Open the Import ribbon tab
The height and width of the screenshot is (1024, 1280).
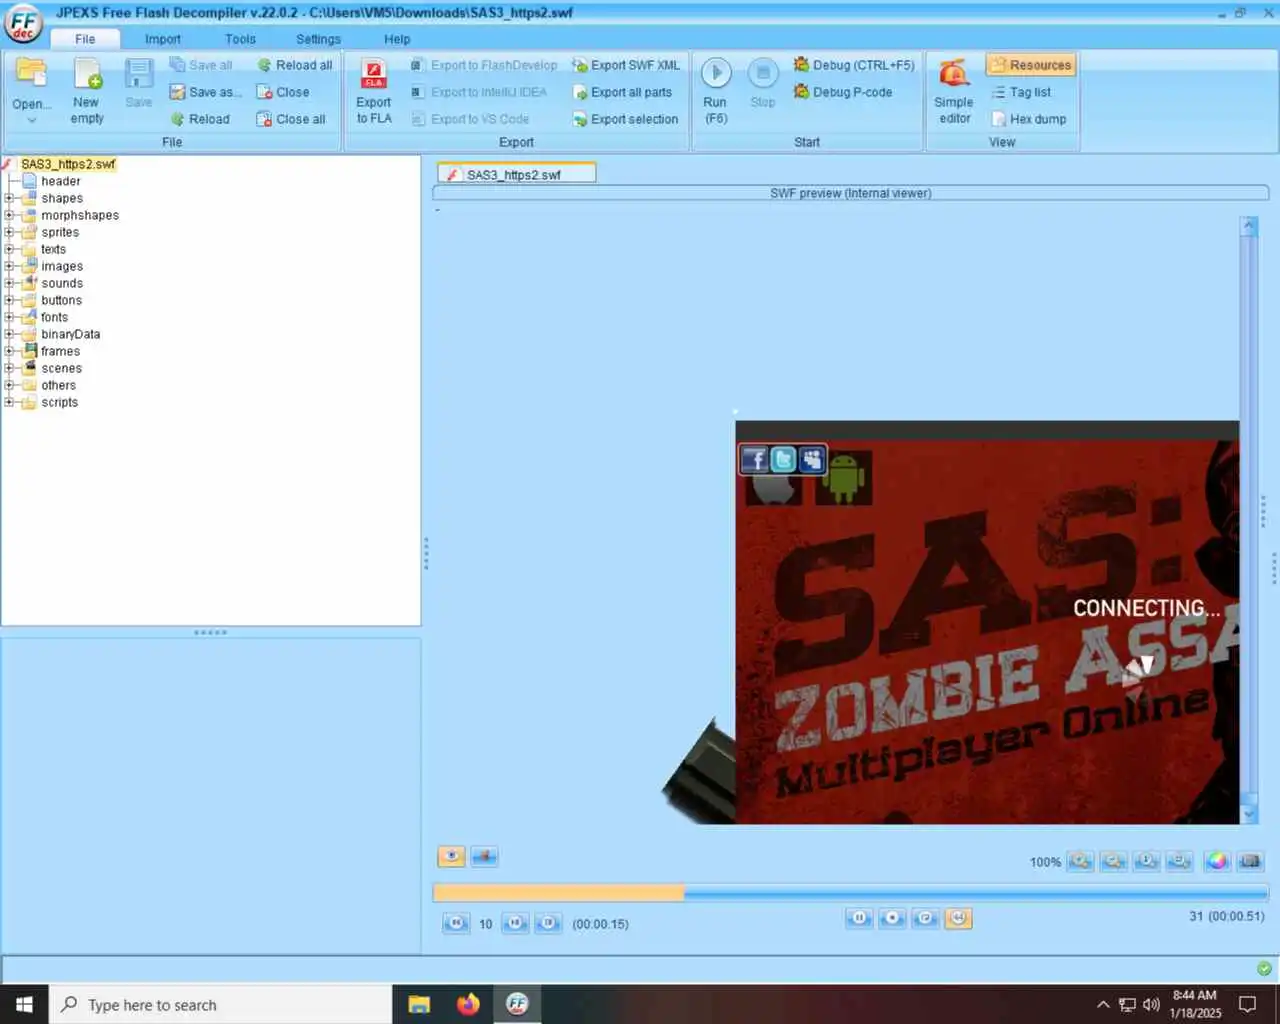[163, 39]
